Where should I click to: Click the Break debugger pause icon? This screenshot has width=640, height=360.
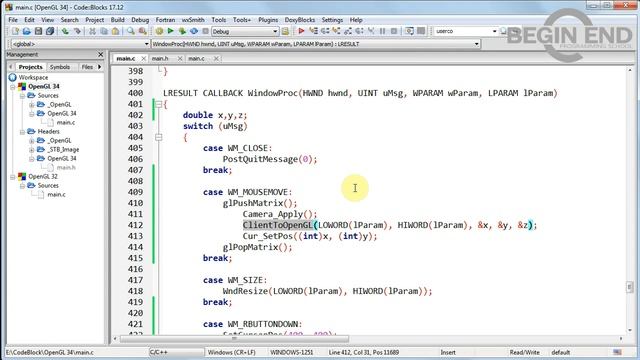pos(382,31)
